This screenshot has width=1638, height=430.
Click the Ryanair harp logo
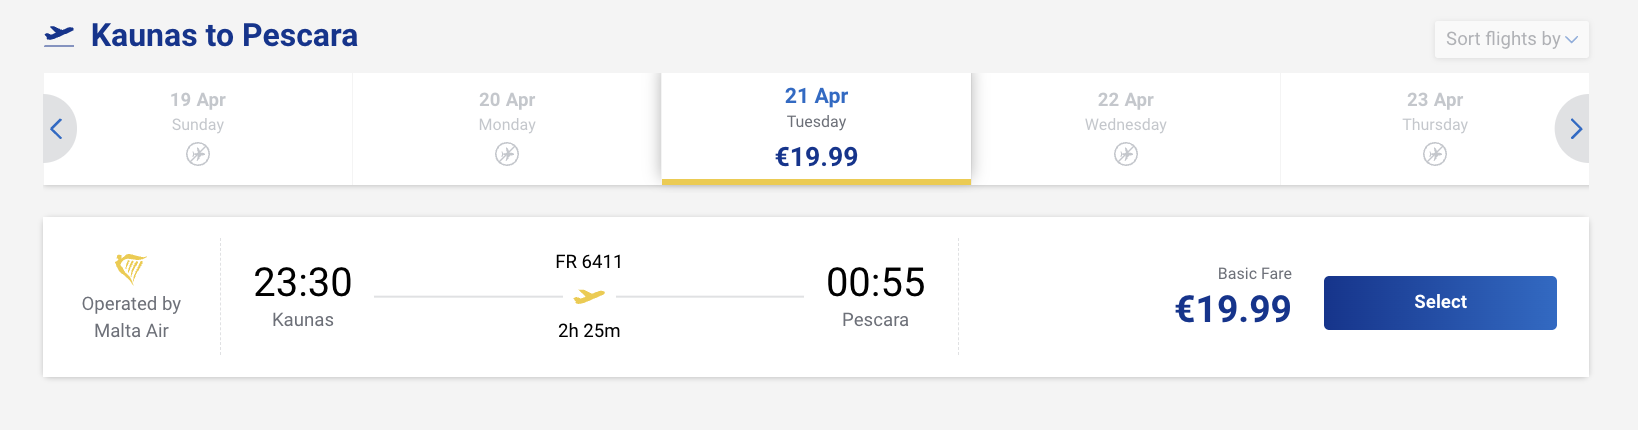[131, 268]
